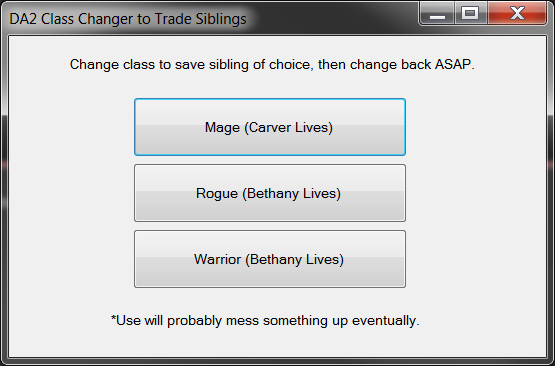Switch class to Mage so Carver lives
The height and width of the screenshot is (366, 555).
[x=270, y=127]
